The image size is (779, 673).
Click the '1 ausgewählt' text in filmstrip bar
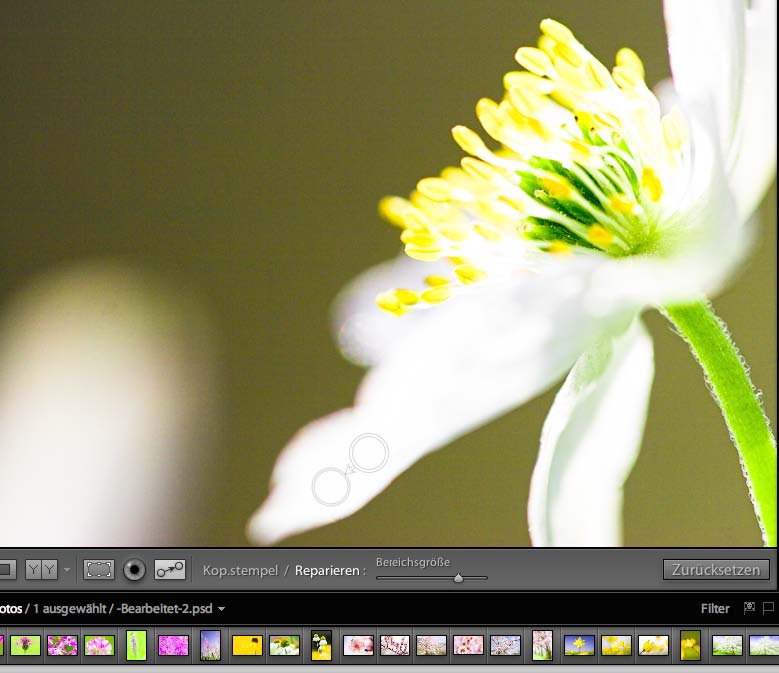coord(70,608)
